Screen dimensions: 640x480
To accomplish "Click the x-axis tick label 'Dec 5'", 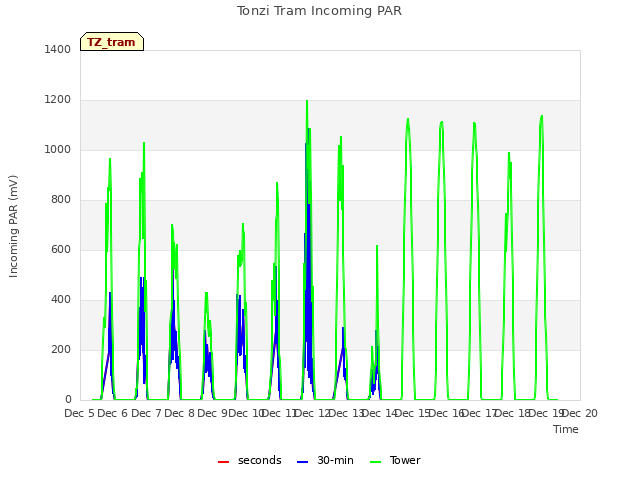I will 79,413.
